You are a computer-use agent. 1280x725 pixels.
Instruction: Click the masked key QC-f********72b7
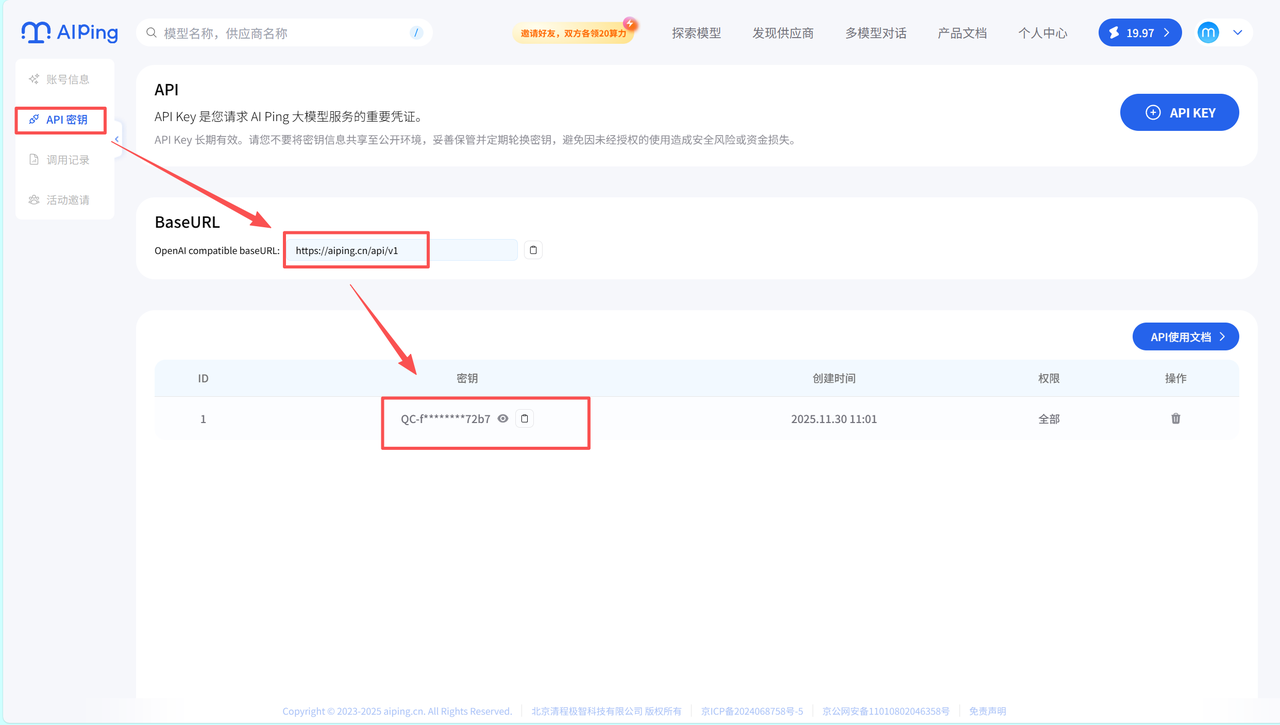[446, 419]
